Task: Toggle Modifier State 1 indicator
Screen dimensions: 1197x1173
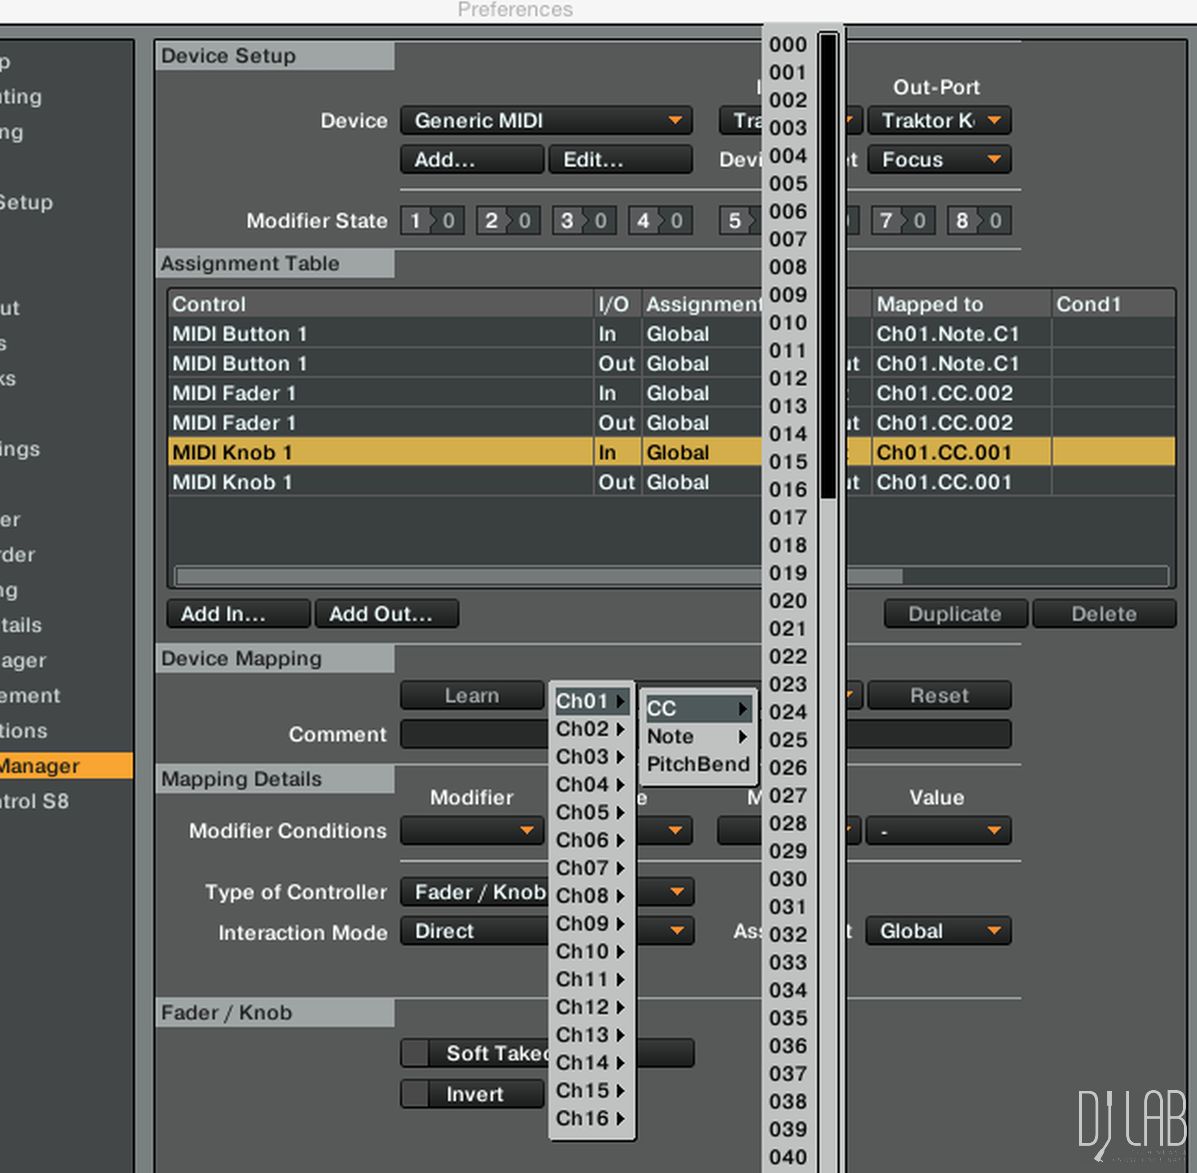Action: pyautogui.click(x=432, y=221)
